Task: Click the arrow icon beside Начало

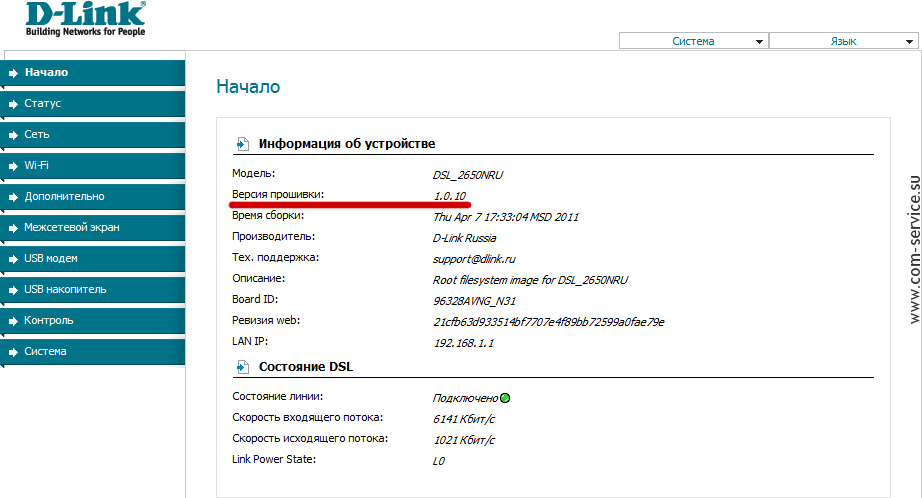Action: pos(13,73)
